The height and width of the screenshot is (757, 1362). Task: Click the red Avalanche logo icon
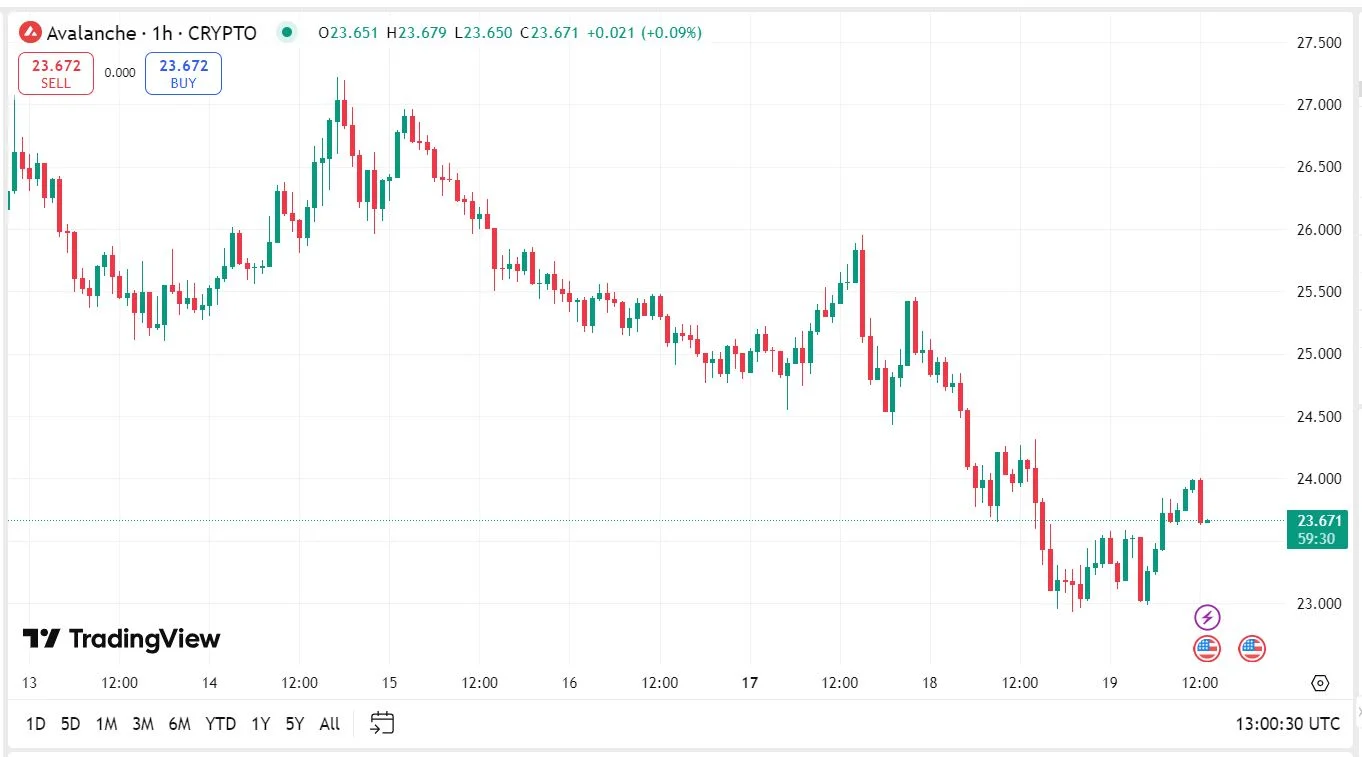click(30, 33)
